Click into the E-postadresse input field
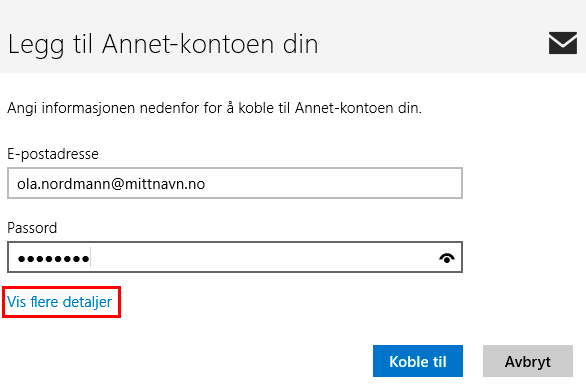 tap(235, 183)
